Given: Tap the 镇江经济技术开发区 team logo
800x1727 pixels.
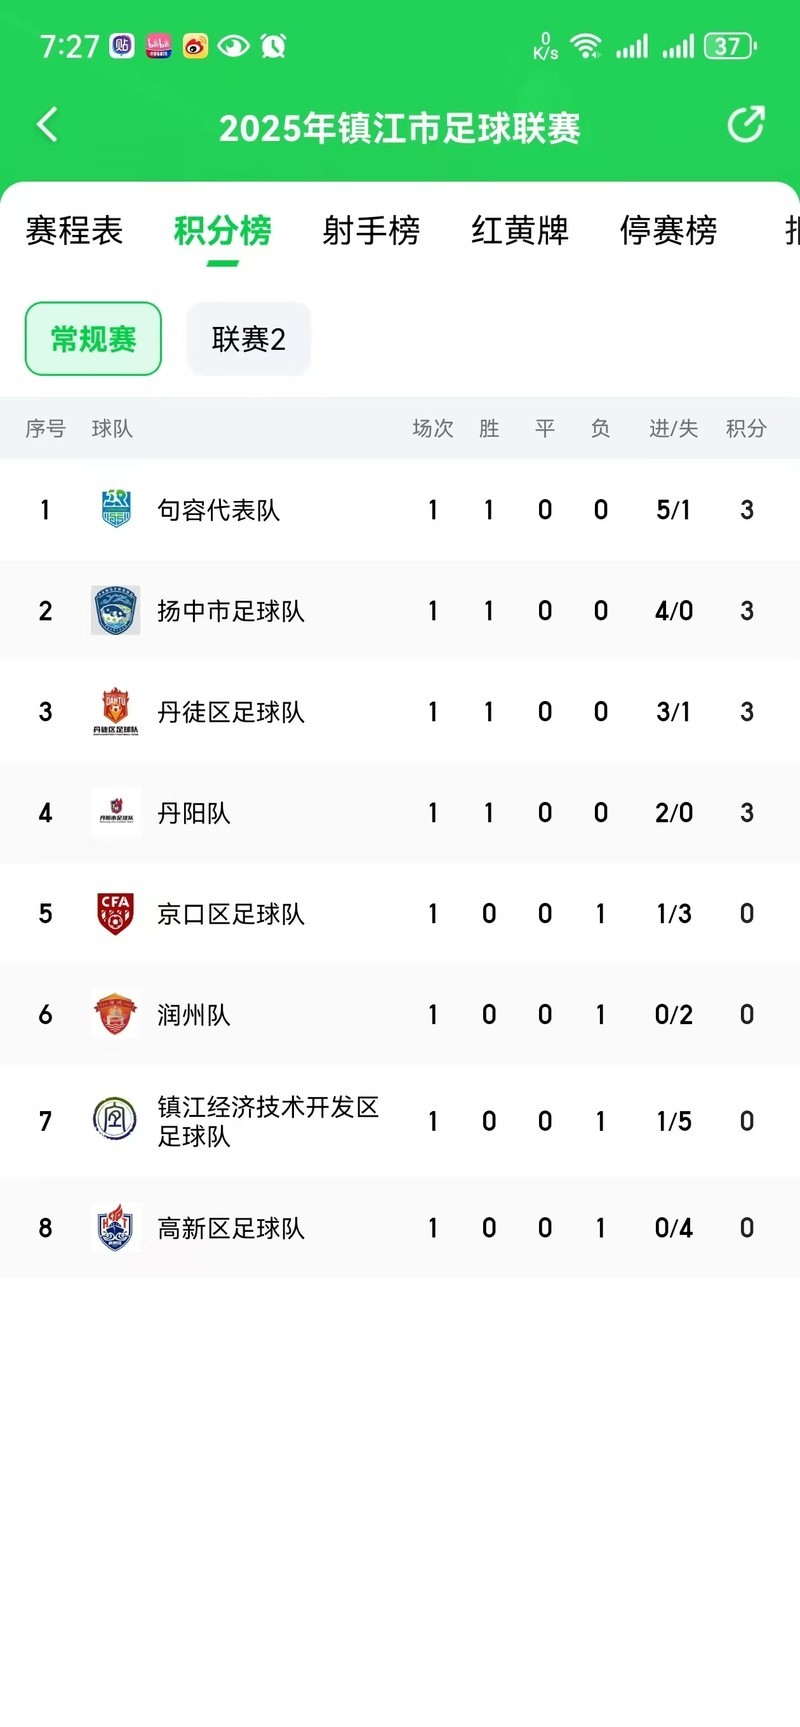Looking at the screenshot, I should [x=116, y=1120].
